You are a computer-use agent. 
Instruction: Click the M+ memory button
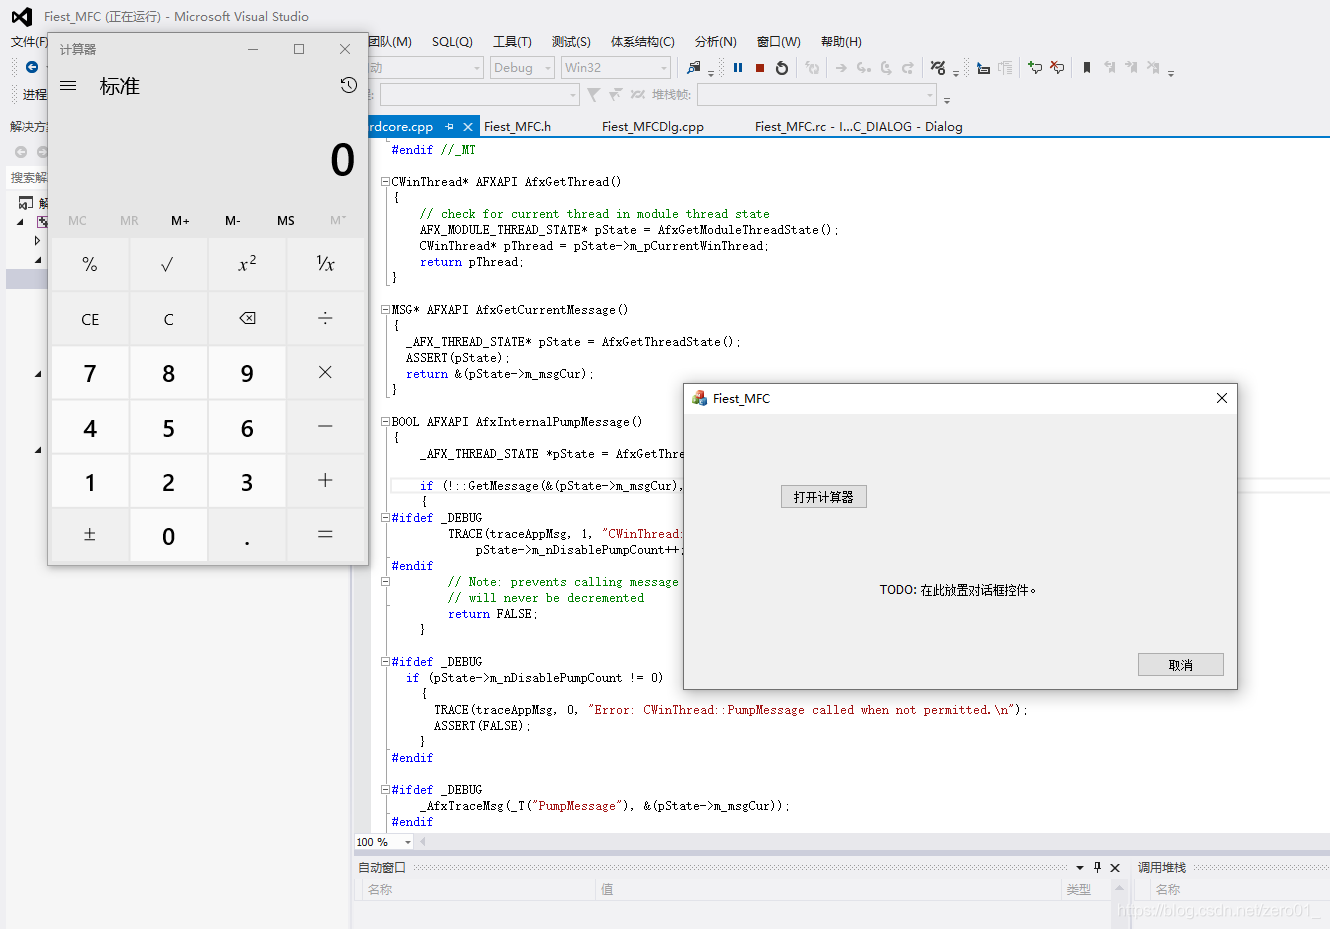point(180,220)
